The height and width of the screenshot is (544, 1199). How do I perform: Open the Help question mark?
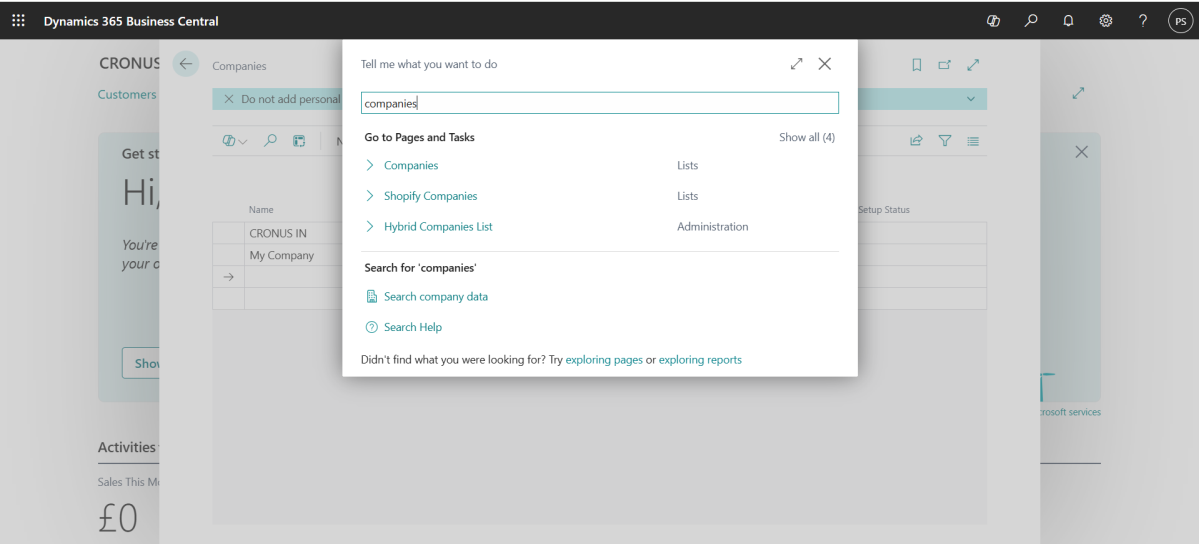pos(1142,21)
